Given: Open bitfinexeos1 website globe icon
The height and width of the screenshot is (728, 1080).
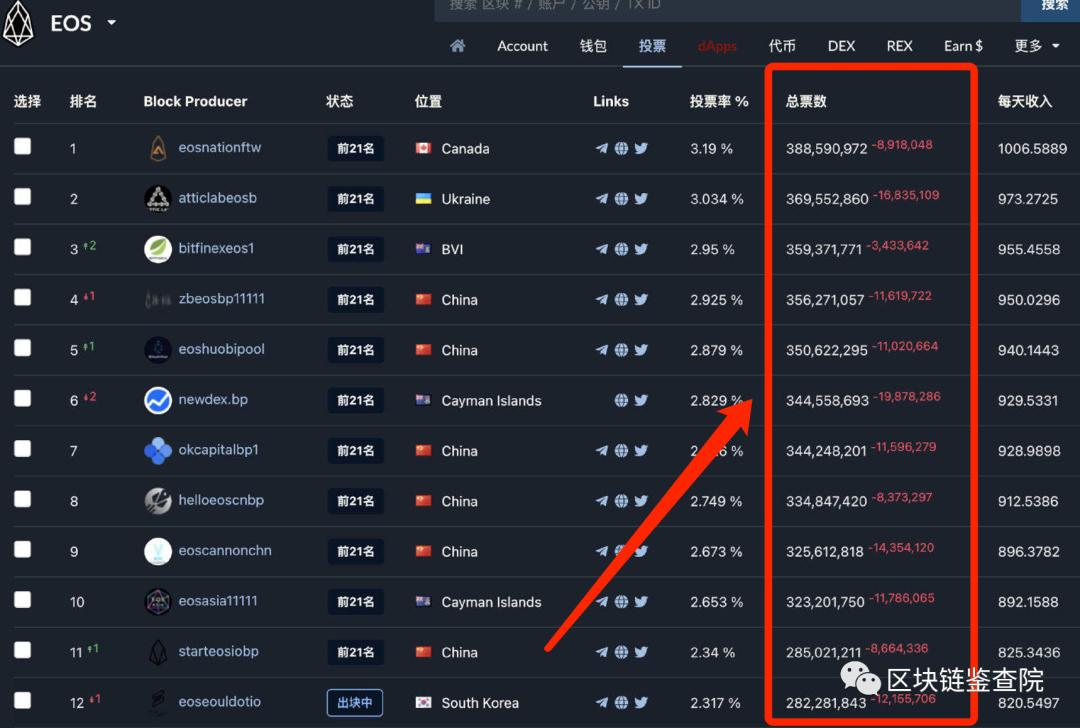Looking at the screenshot, I should point(621,249).
